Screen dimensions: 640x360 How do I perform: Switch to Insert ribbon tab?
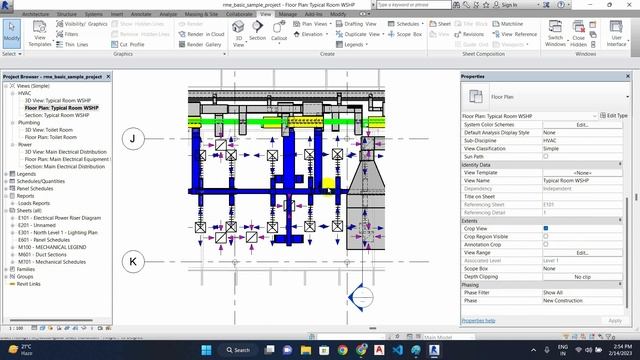(x=117, y=14)
